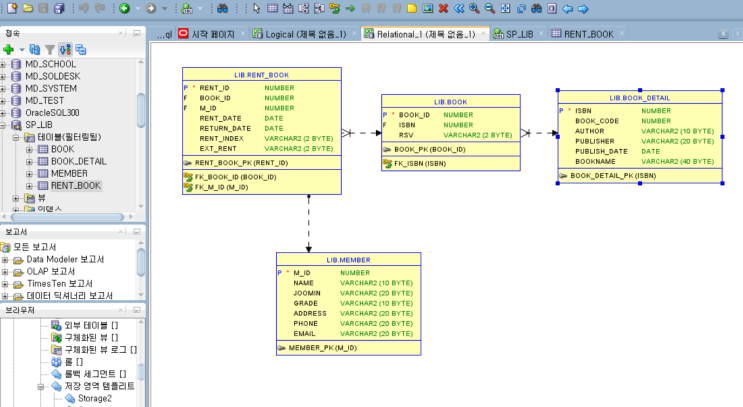The width and height of the screenshot is (743, 407).
Task: Select the New Table tool
Action: click(272, 8)
